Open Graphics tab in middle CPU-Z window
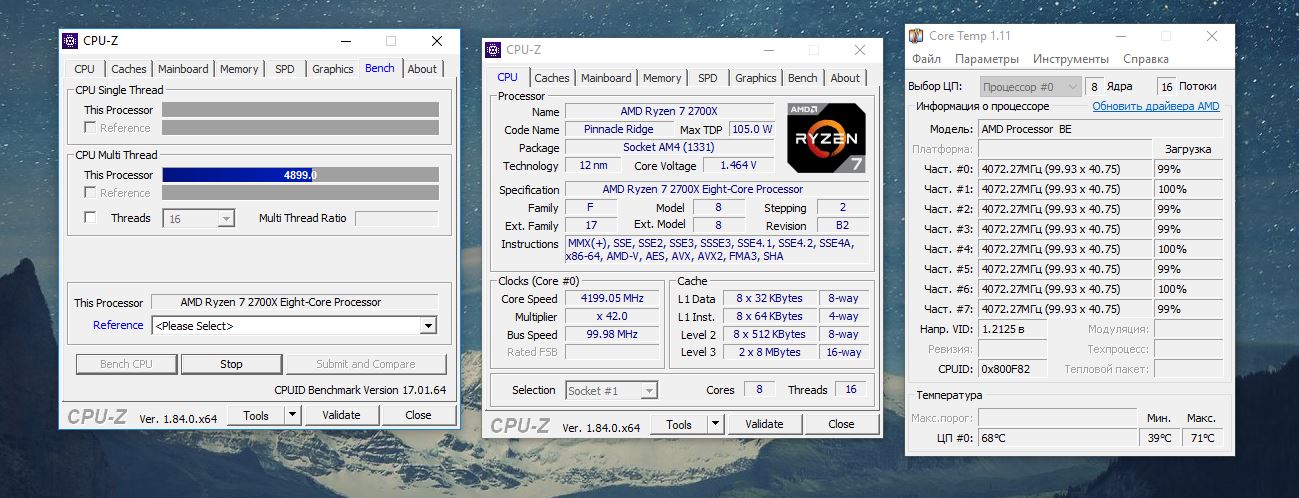1299x498 pixels. tap(756, 78)
